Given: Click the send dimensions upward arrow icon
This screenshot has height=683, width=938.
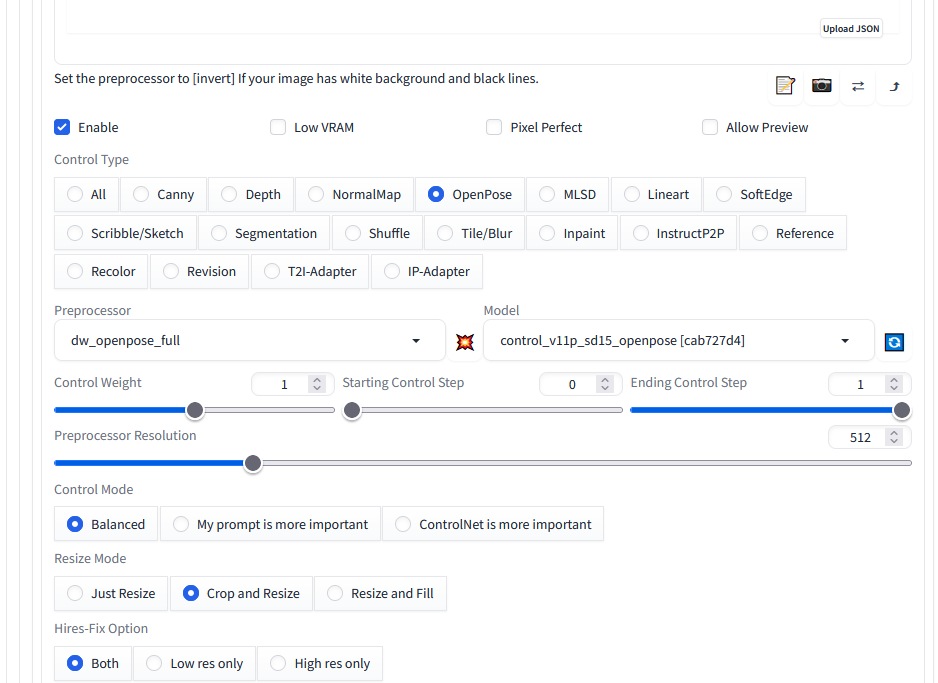Looking at the screenshot, I should tap(894, 86).
